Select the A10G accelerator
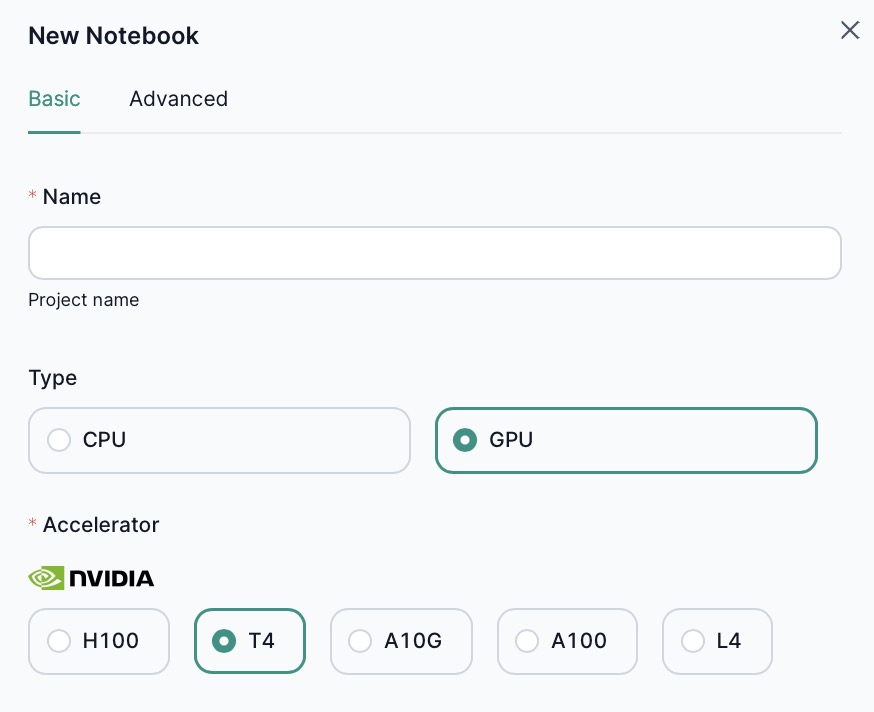874x712 pixels. 360,641
